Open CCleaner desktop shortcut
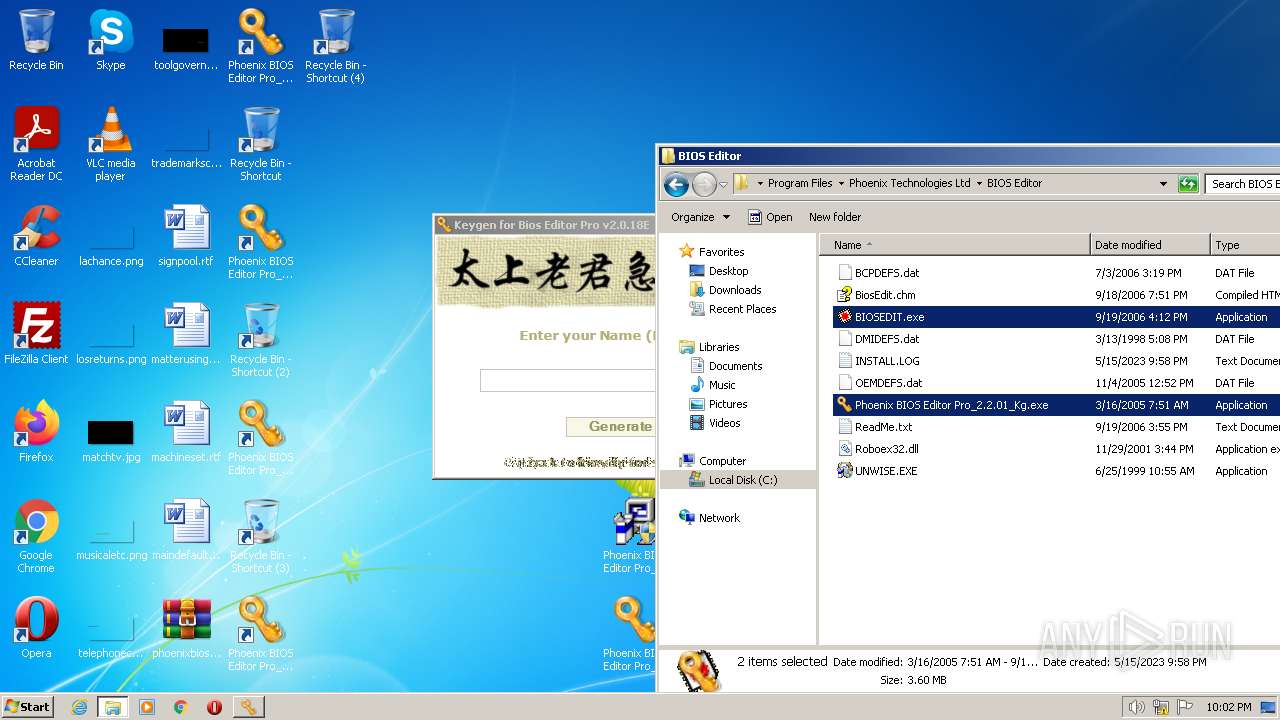Viewport: 1280px width, 720px height. coord(36,236)
